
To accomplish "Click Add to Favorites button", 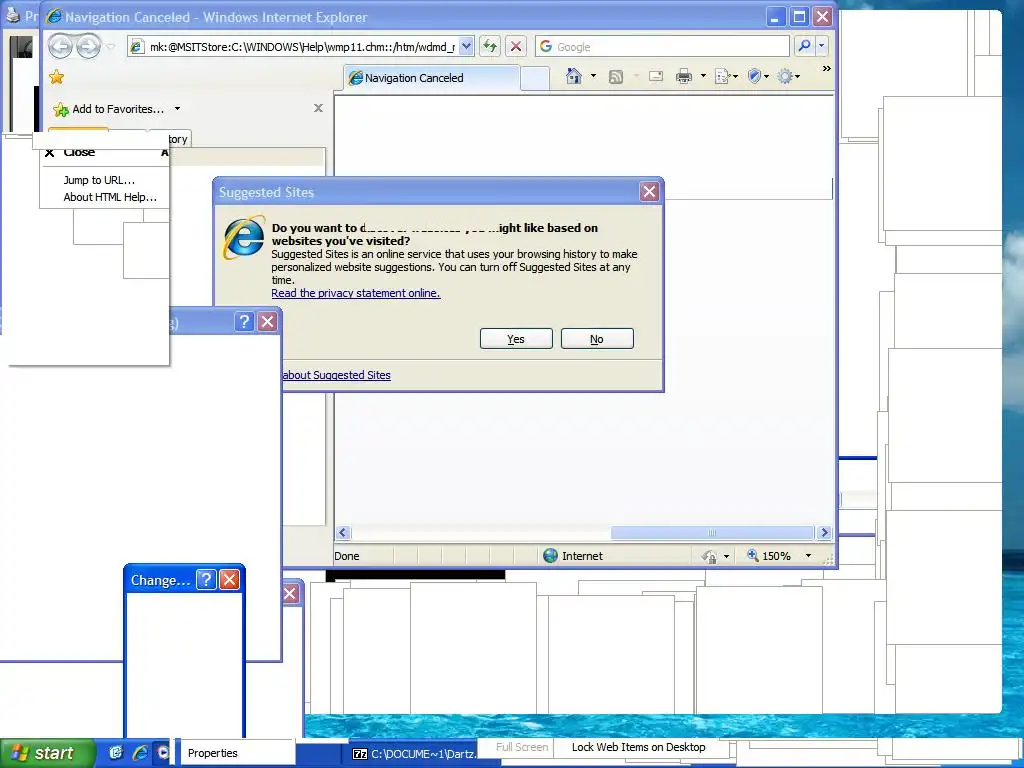I will coord(109,109).
